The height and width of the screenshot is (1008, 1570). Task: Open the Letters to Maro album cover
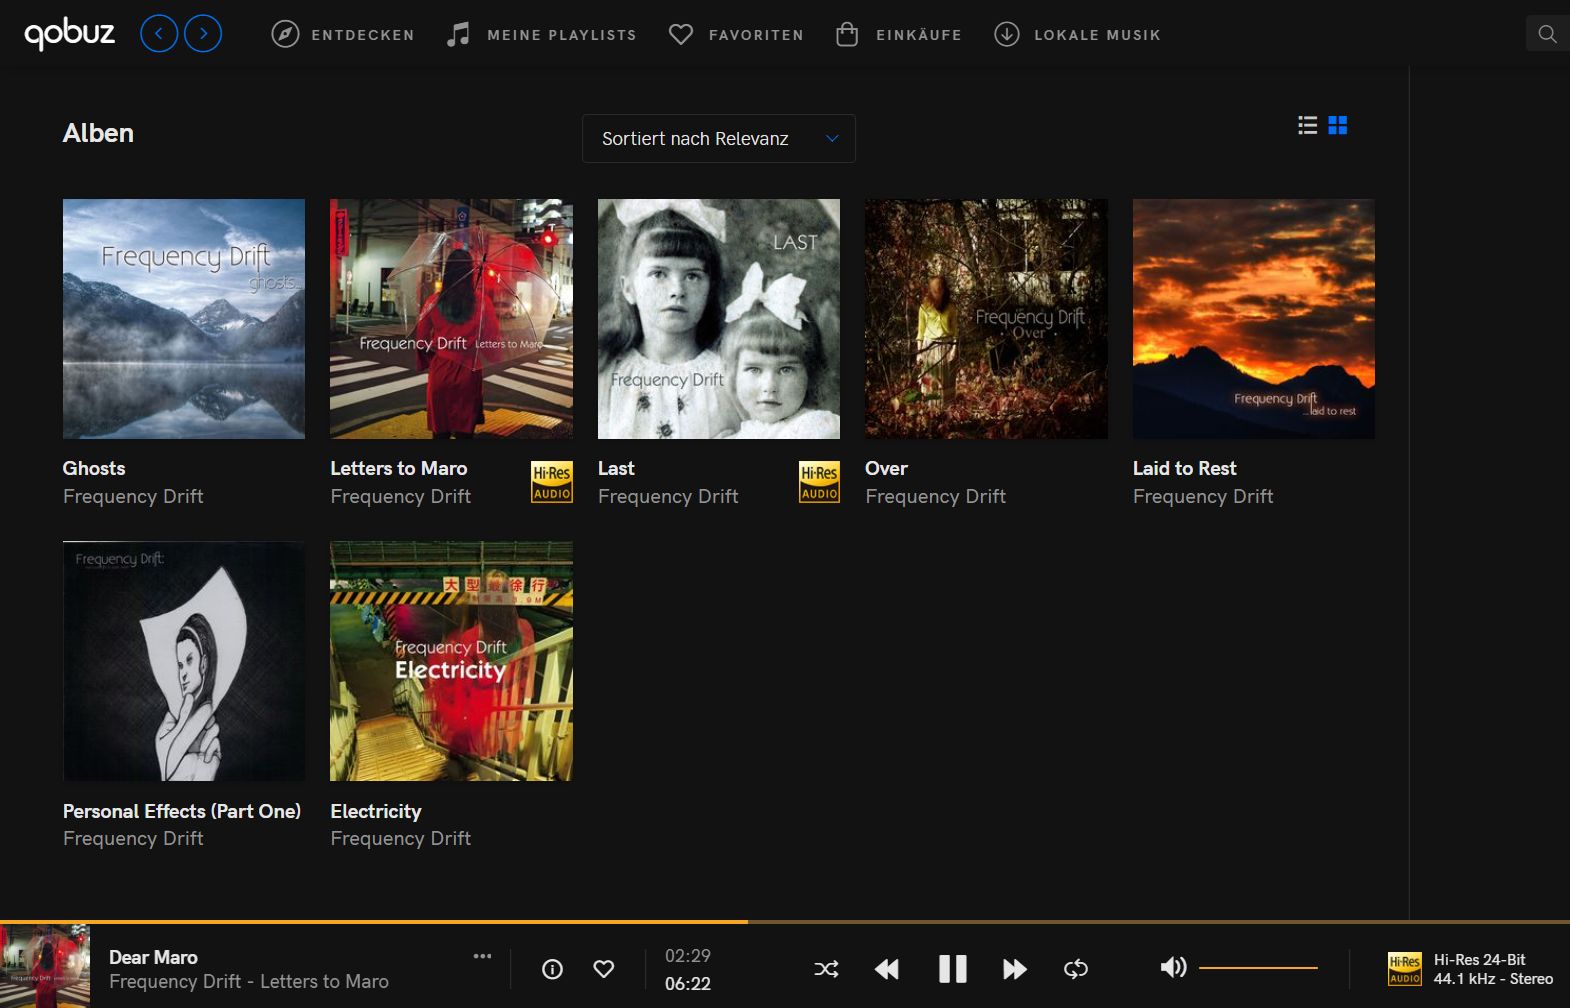point(451,319)
